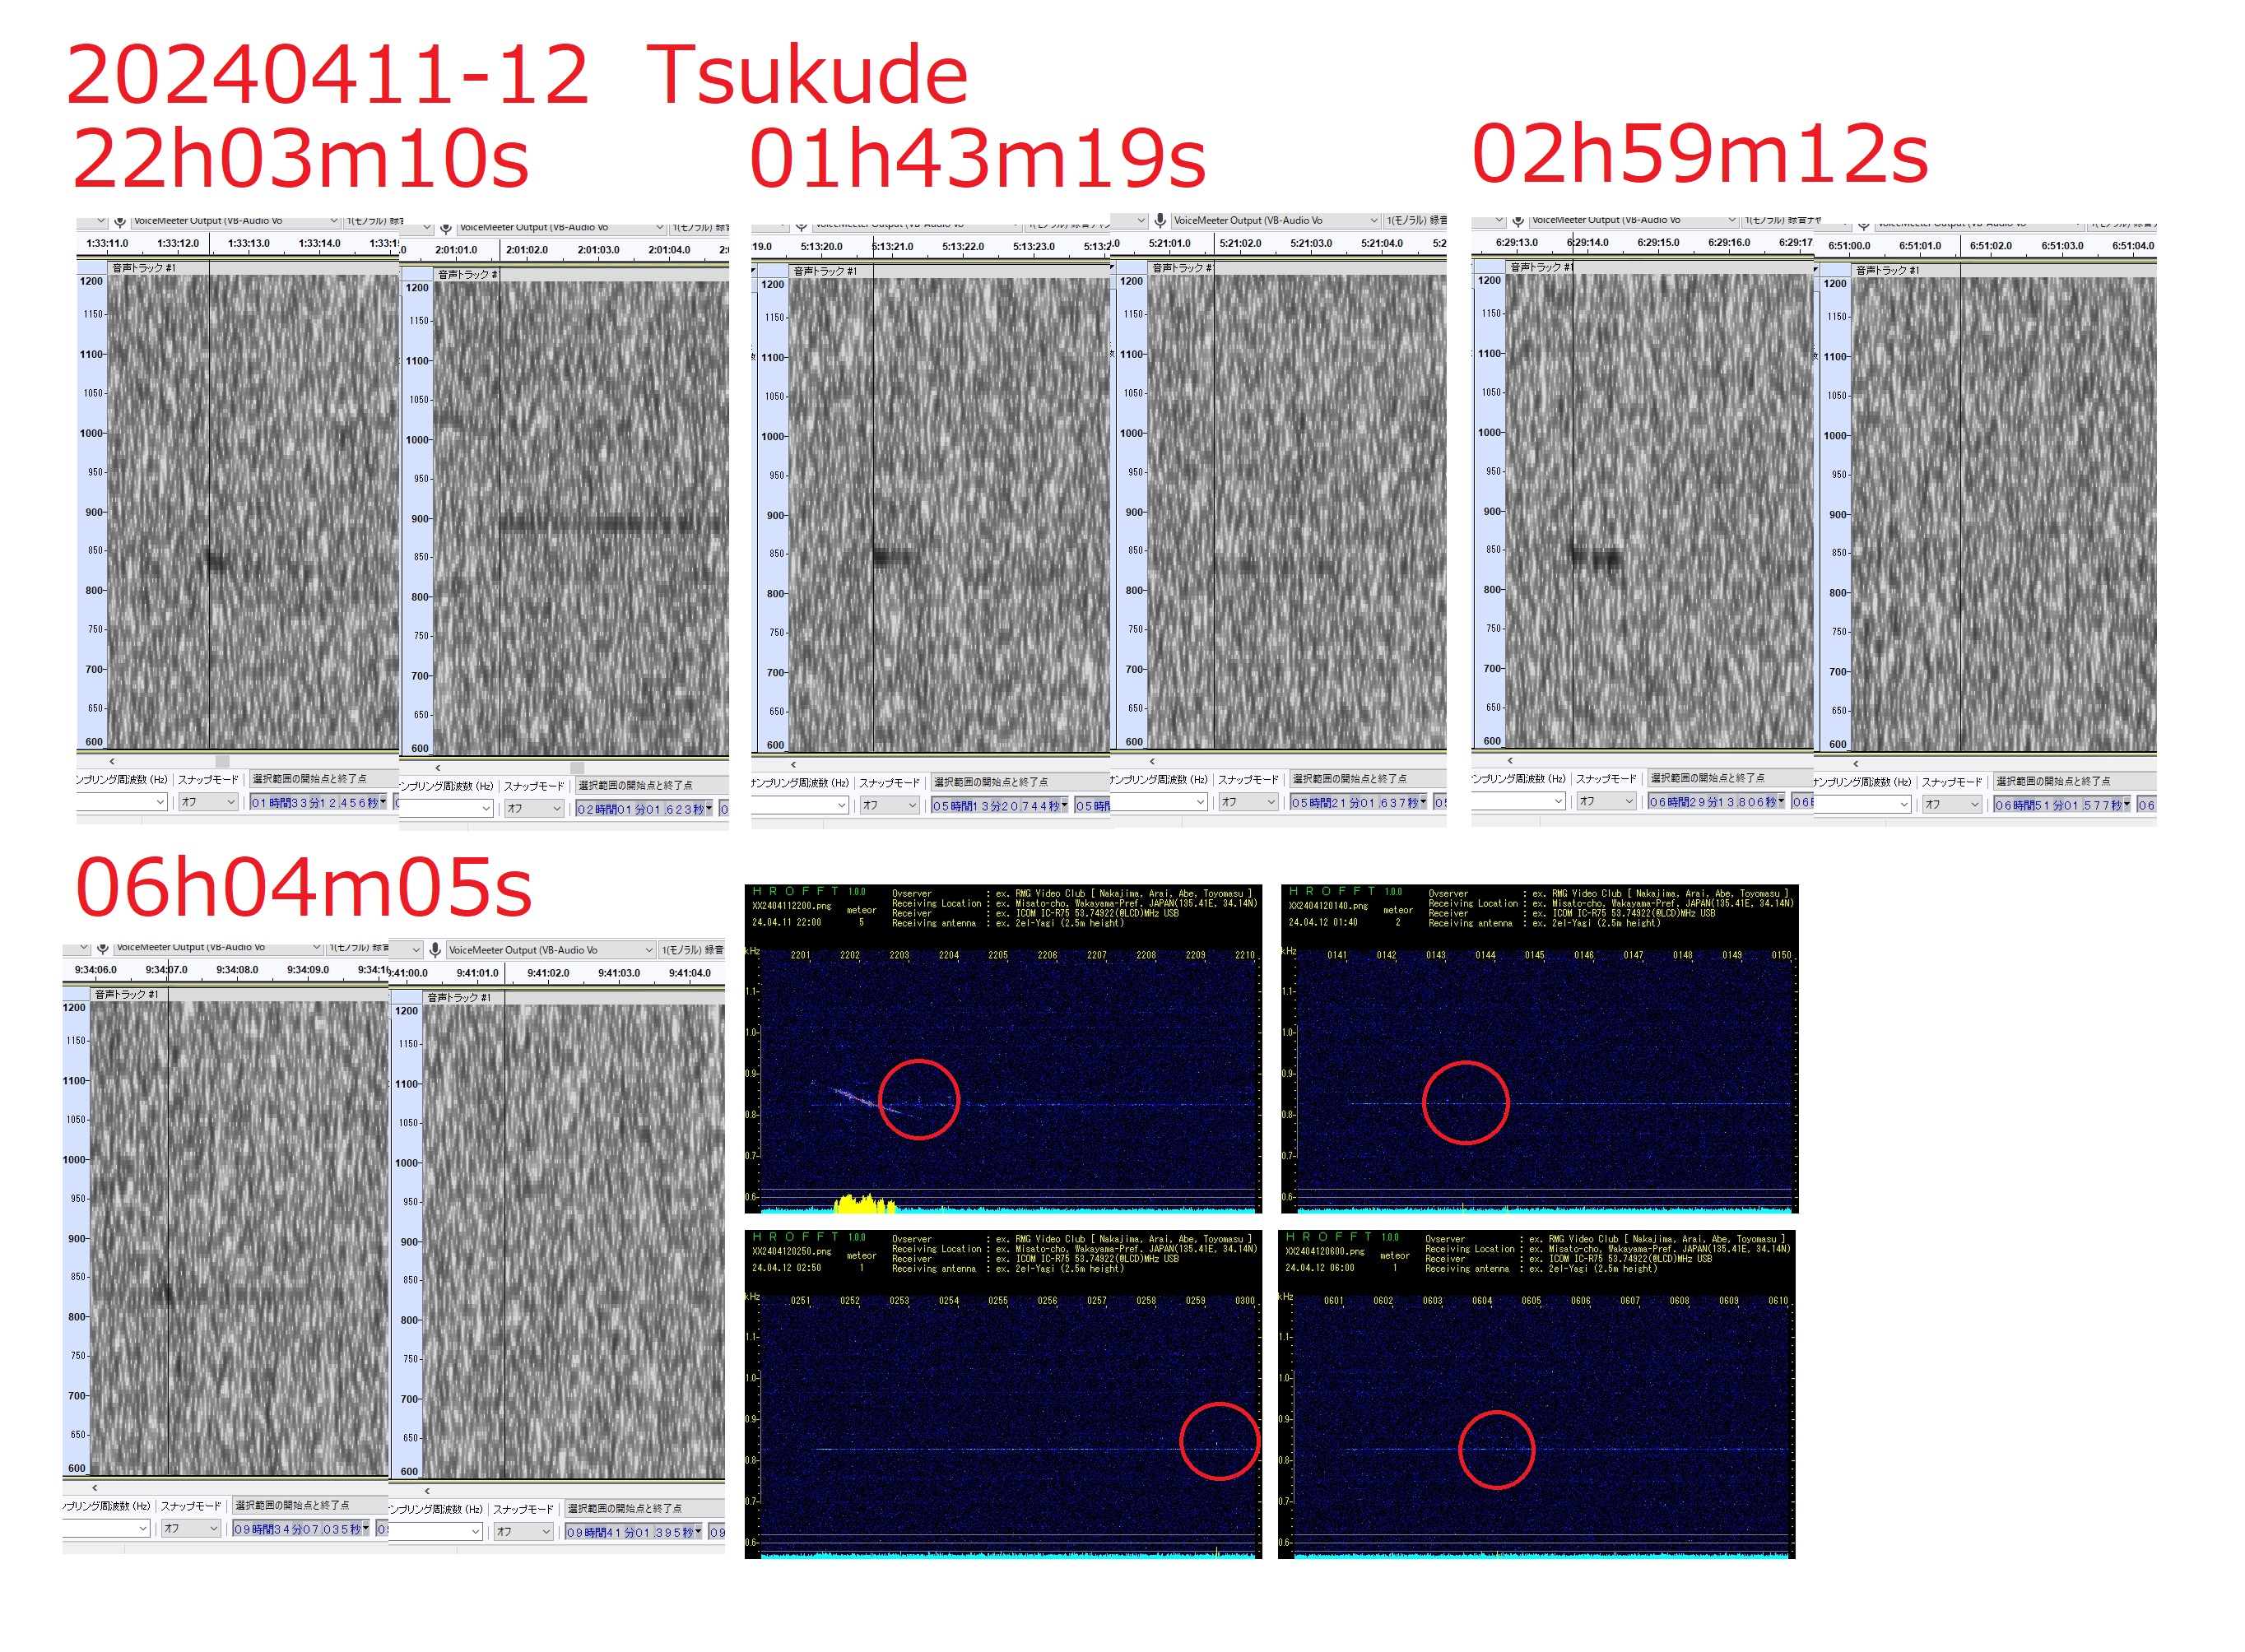Click the 09時間41分01.395秒 selection time field
This screenshot has width=2245, height=1652.
[630, 1532]
